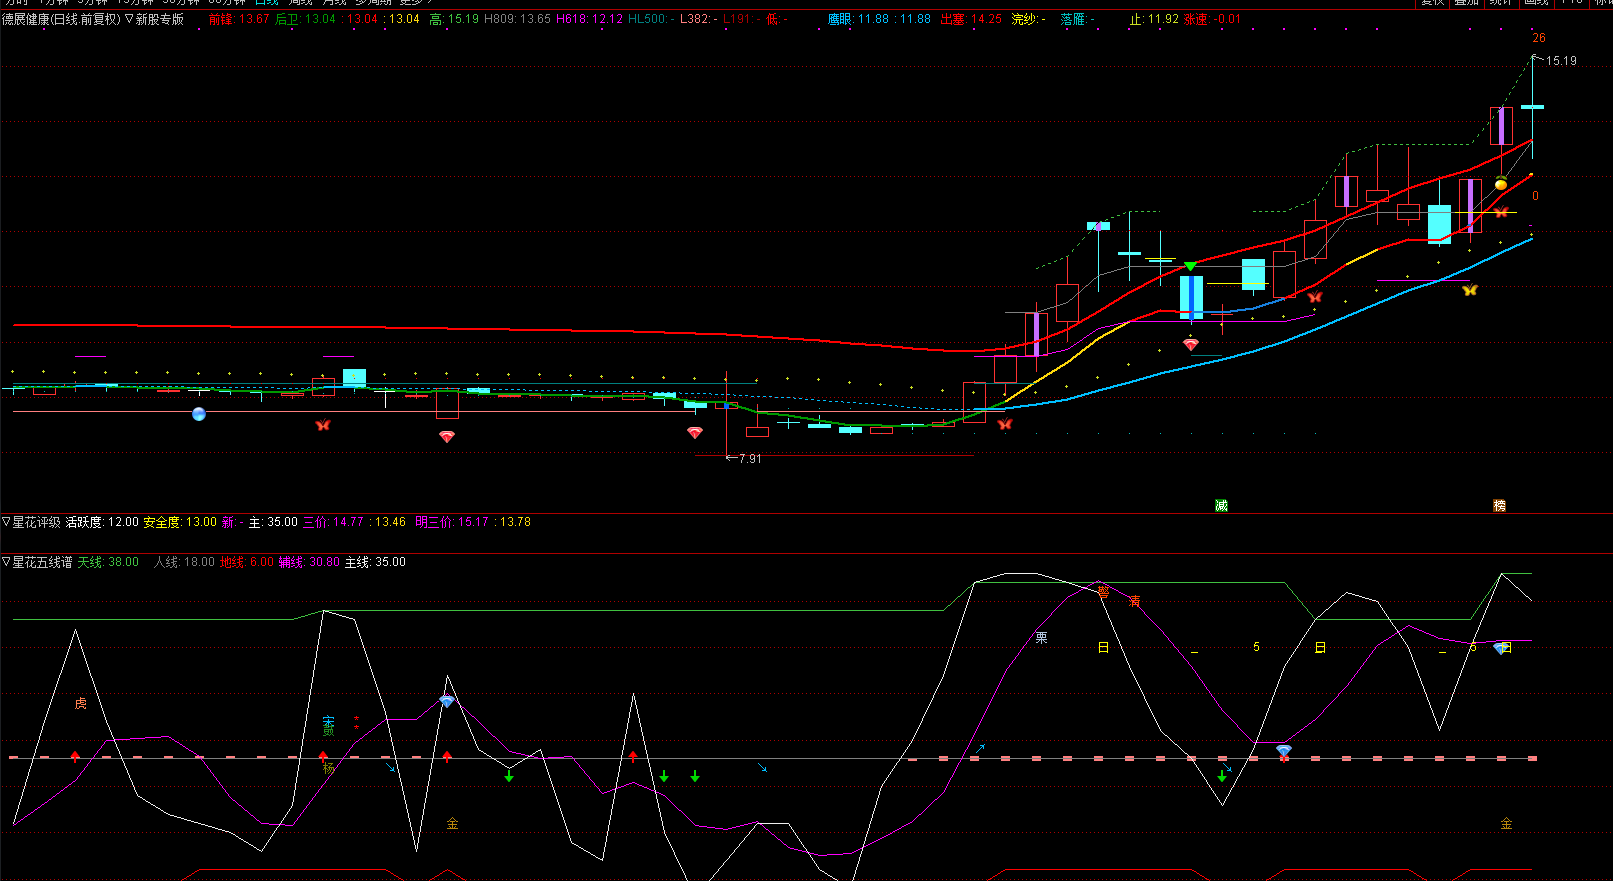Click the 活跃度: 12.00 value
The height and width of the screenshot is (881, 1613).
tap(102, 522)
